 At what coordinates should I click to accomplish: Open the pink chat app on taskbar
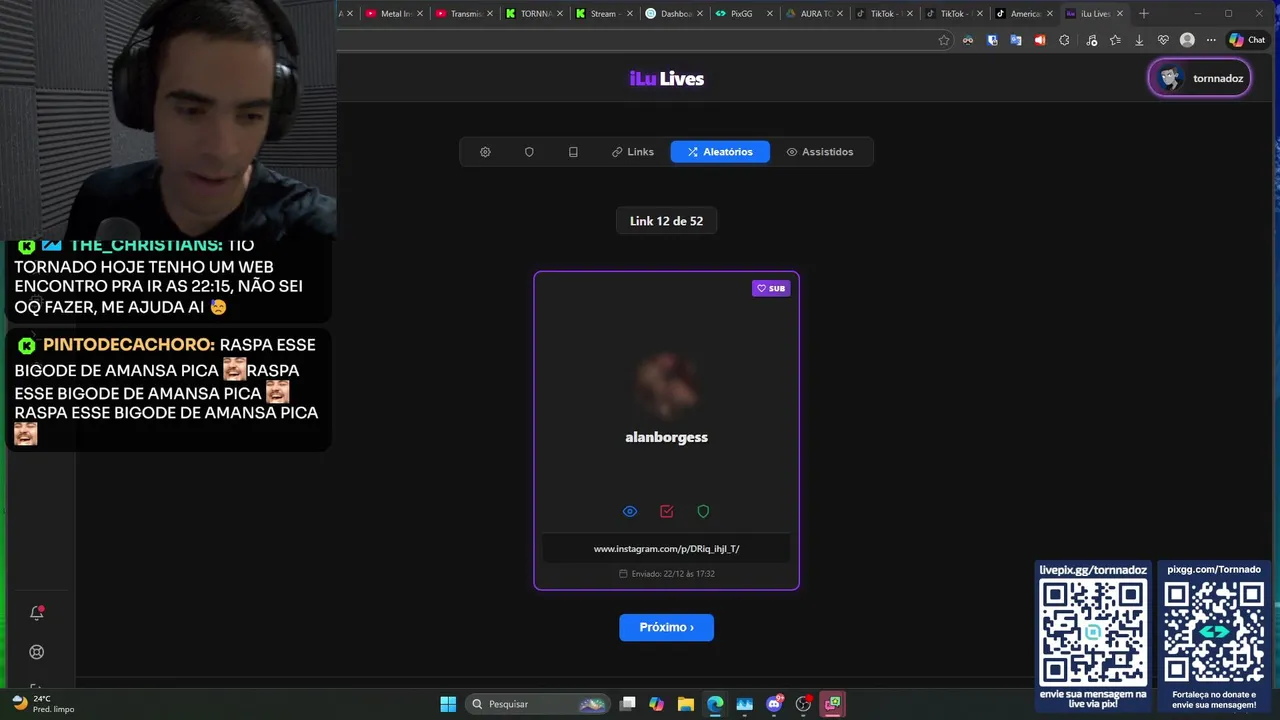pyautogui.click(x=832, y=704)
